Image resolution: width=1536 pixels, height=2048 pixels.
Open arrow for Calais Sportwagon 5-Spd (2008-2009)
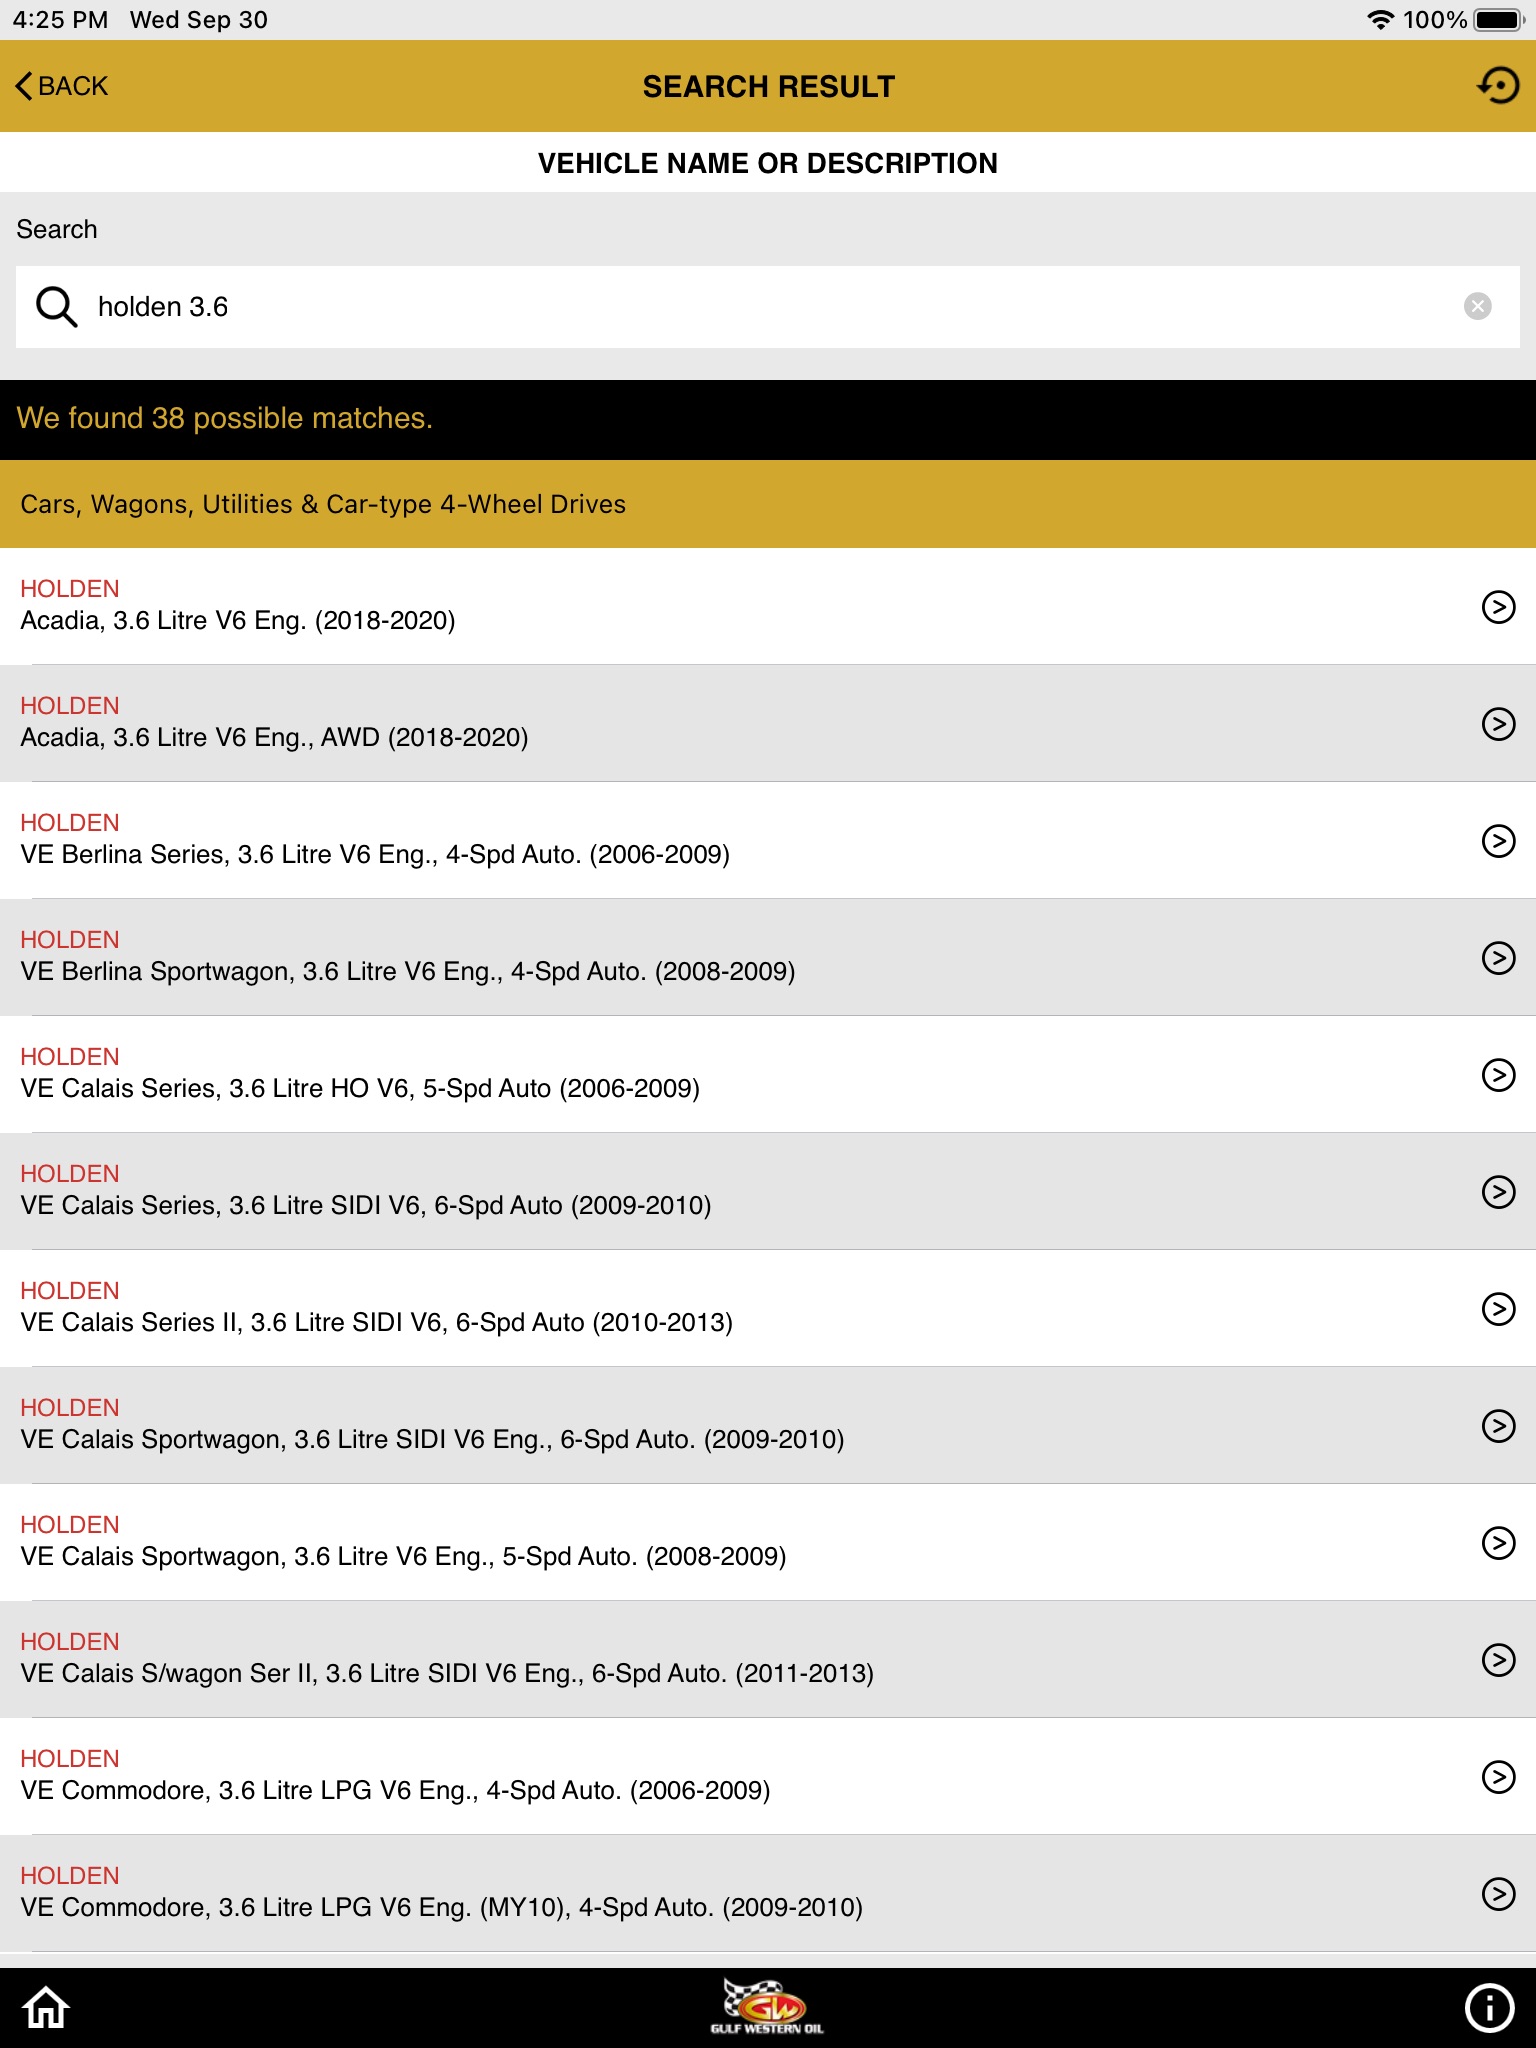pos(1497,1542)
